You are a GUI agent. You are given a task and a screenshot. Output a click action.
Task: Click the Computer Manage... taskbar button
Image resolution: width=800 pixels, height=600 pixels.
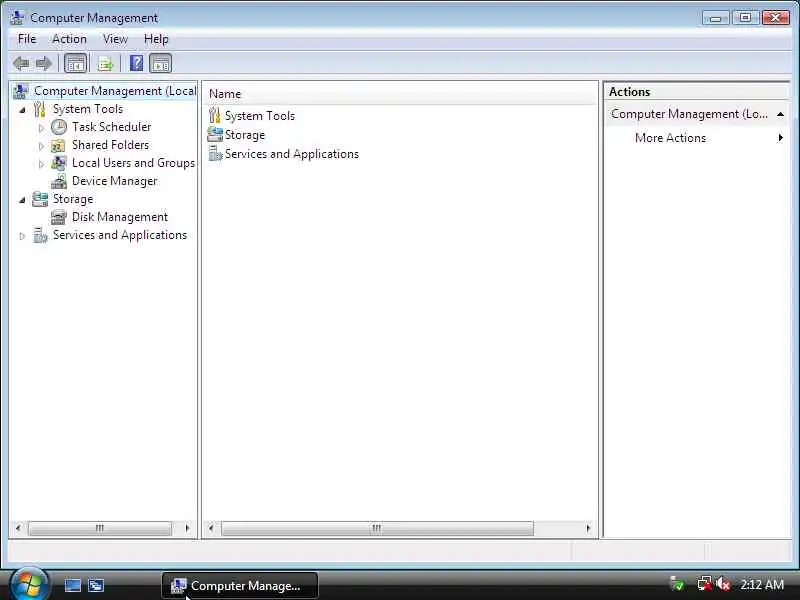(x=240, y=585)
